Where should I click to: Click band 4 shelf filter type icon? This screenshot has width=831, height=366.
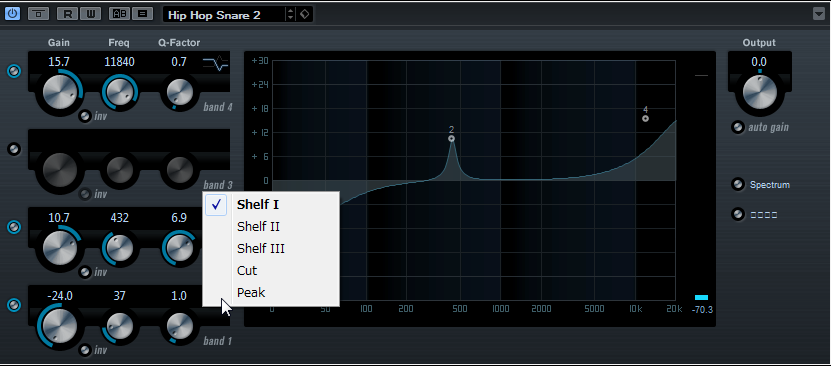pyautogui.click(x=216, y=64)
